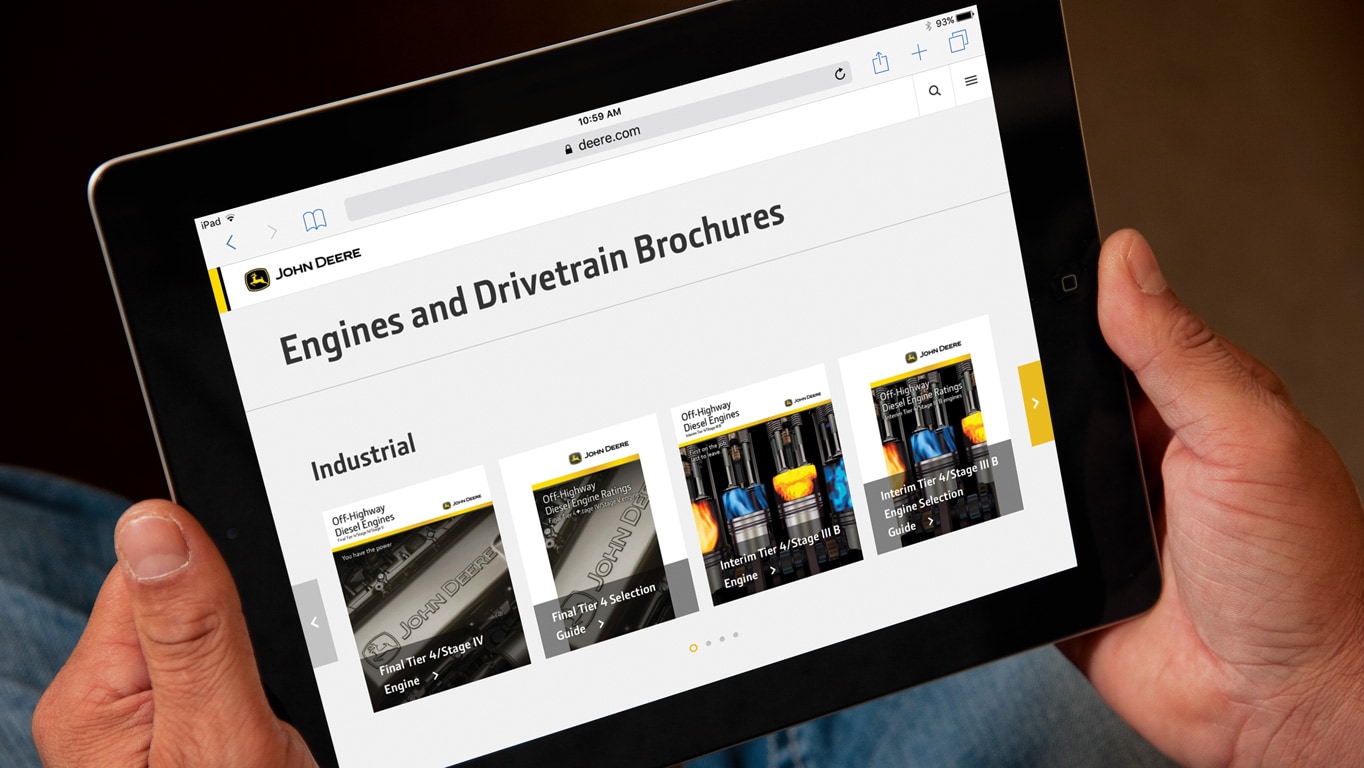The image size is (1364, 768).
Task: Go back with gray left carousel arrow
Action: coord(315,622)
